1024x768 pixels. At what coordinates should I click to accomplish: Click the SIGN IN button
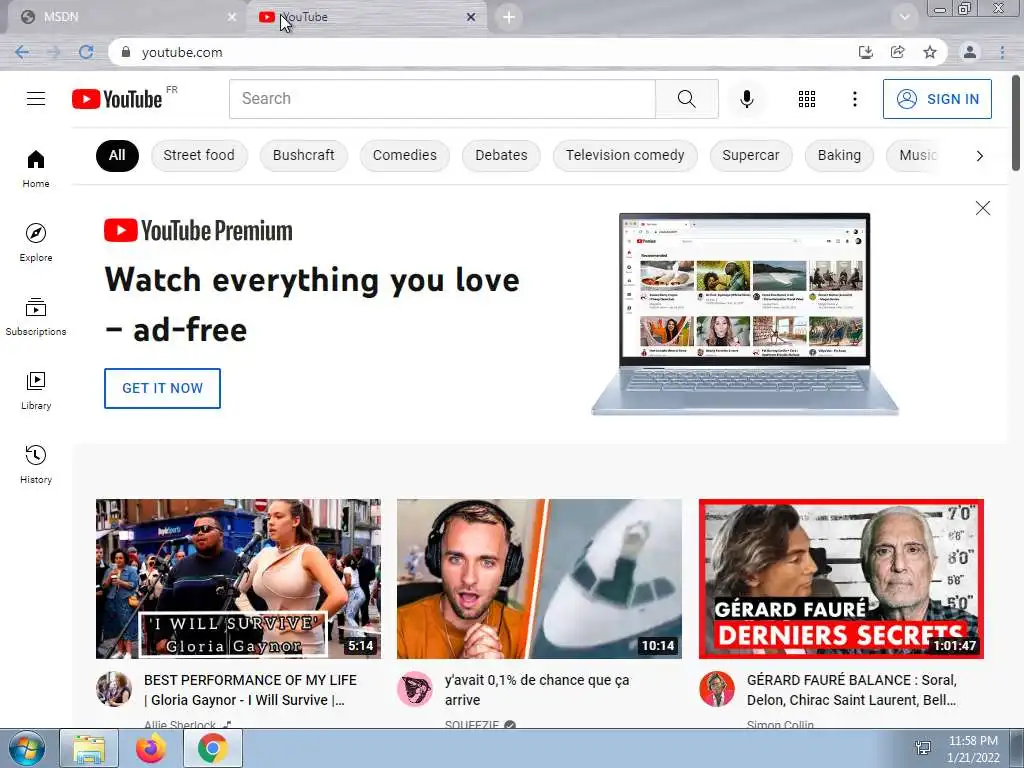(x=937, y=99)
